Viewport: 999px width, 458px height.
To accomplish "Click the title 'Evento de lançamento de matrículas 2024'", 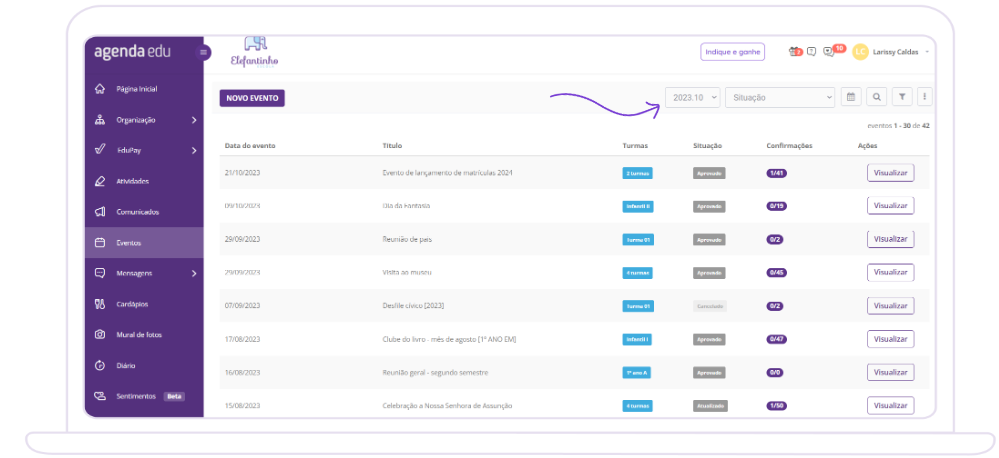I will pos(447,173).
